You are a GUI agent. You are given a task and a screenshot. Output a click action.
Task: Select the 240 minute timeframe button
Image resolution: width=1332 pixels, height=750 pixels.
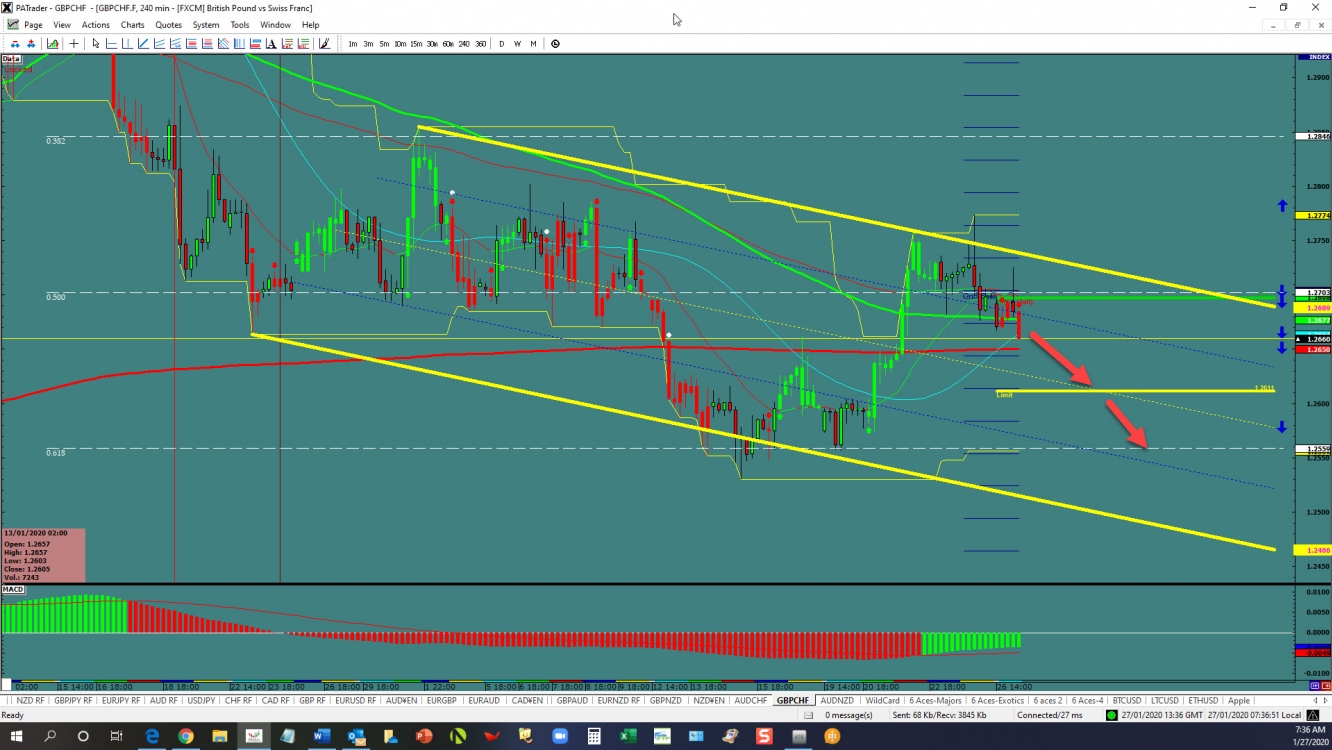464,44
